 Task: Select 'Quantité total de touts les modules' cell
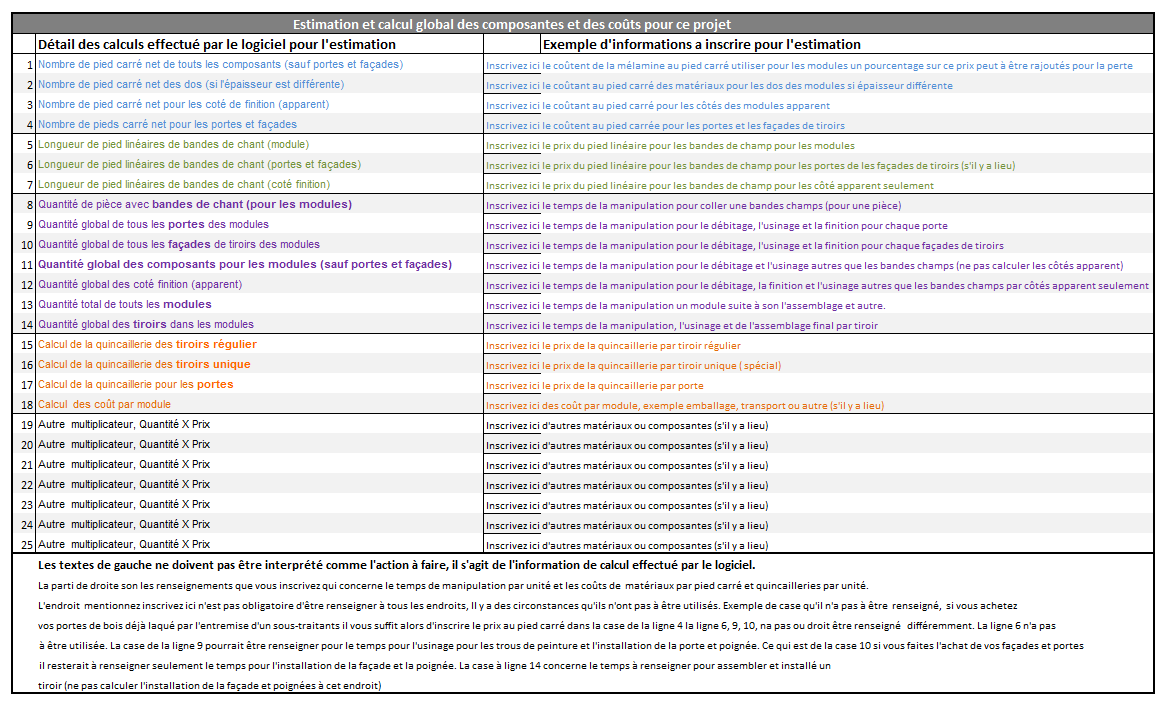tap(125, 305)
